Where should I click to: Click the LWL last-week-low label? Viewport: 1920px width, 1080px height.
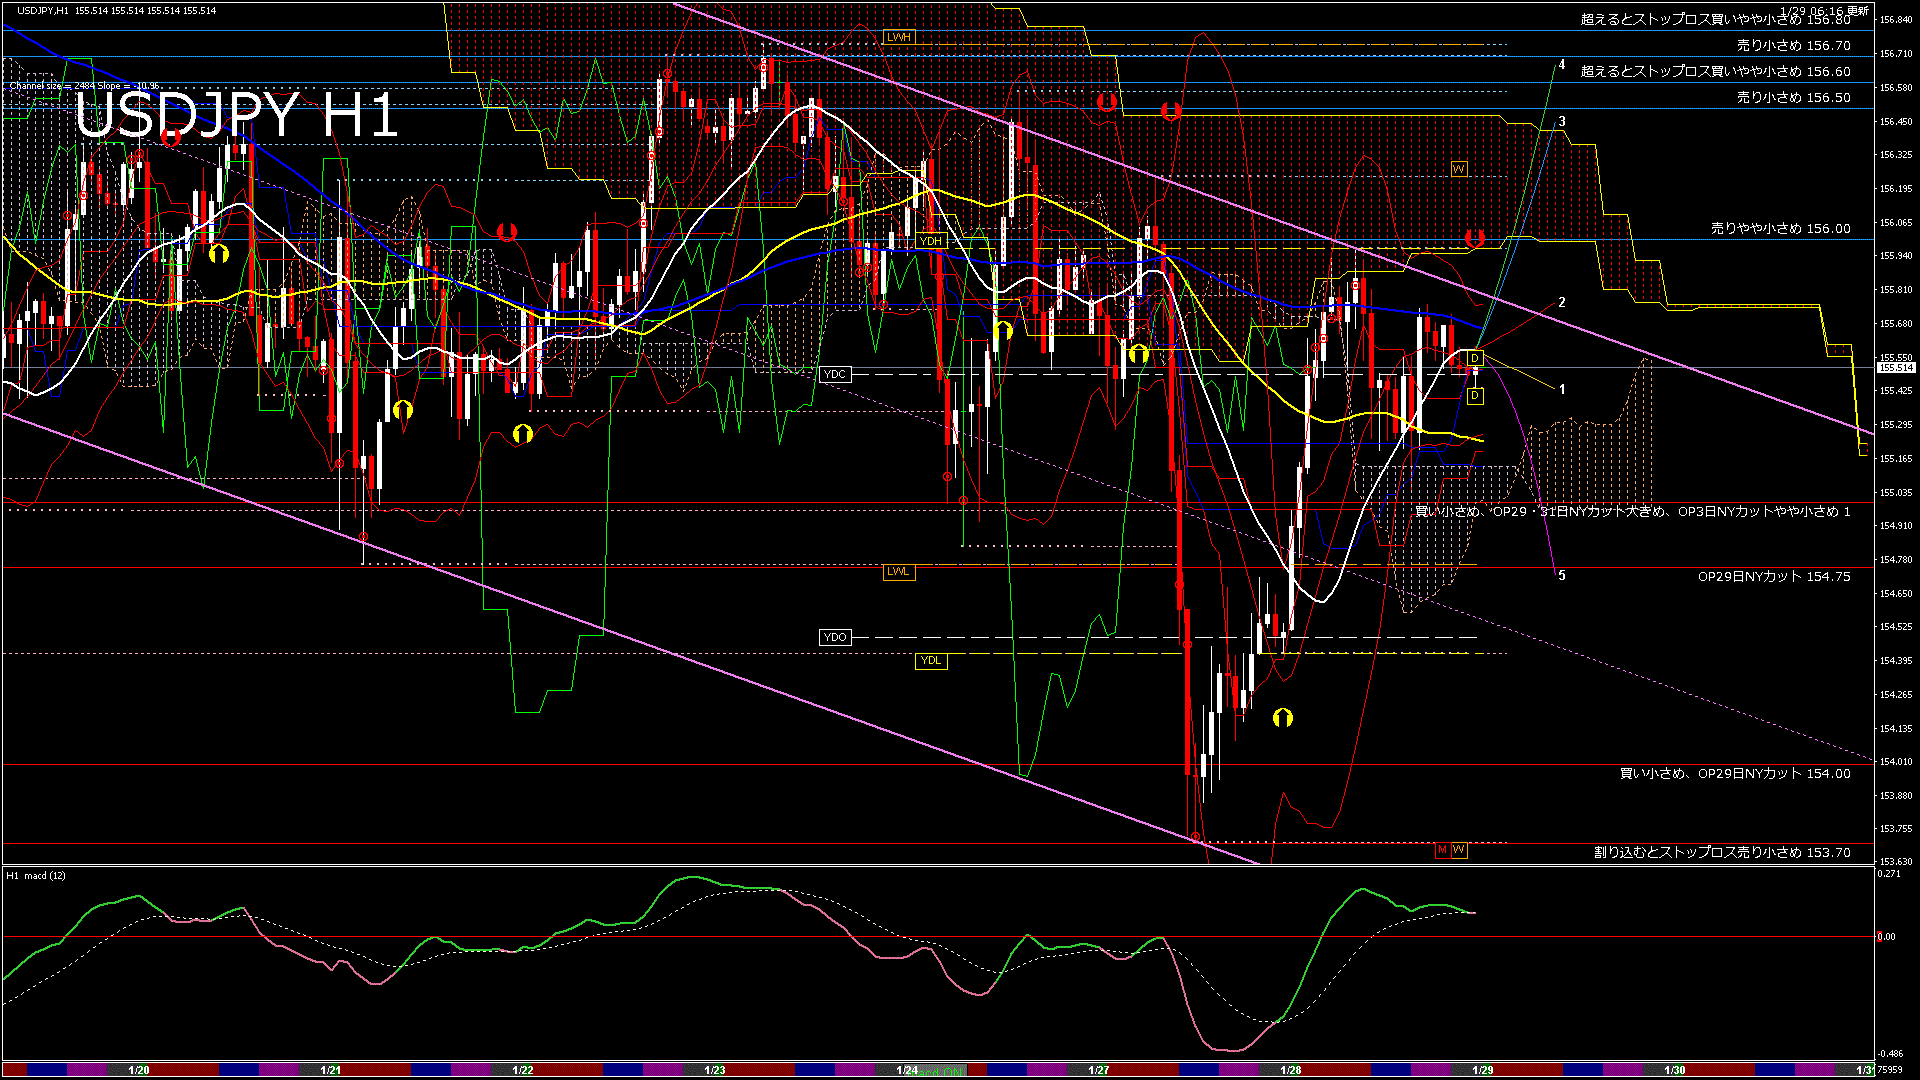(899, 571)
